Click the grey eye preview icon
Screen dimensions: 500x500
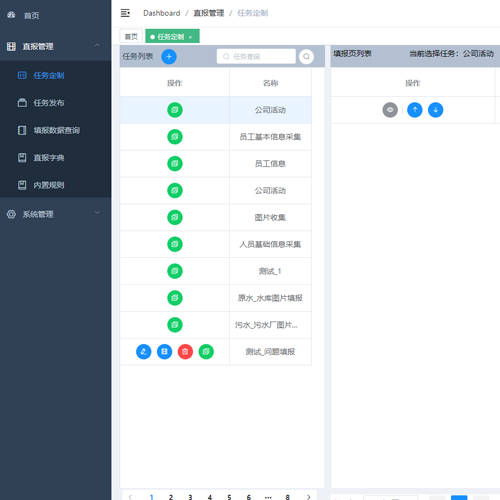[x=390, y=110]
